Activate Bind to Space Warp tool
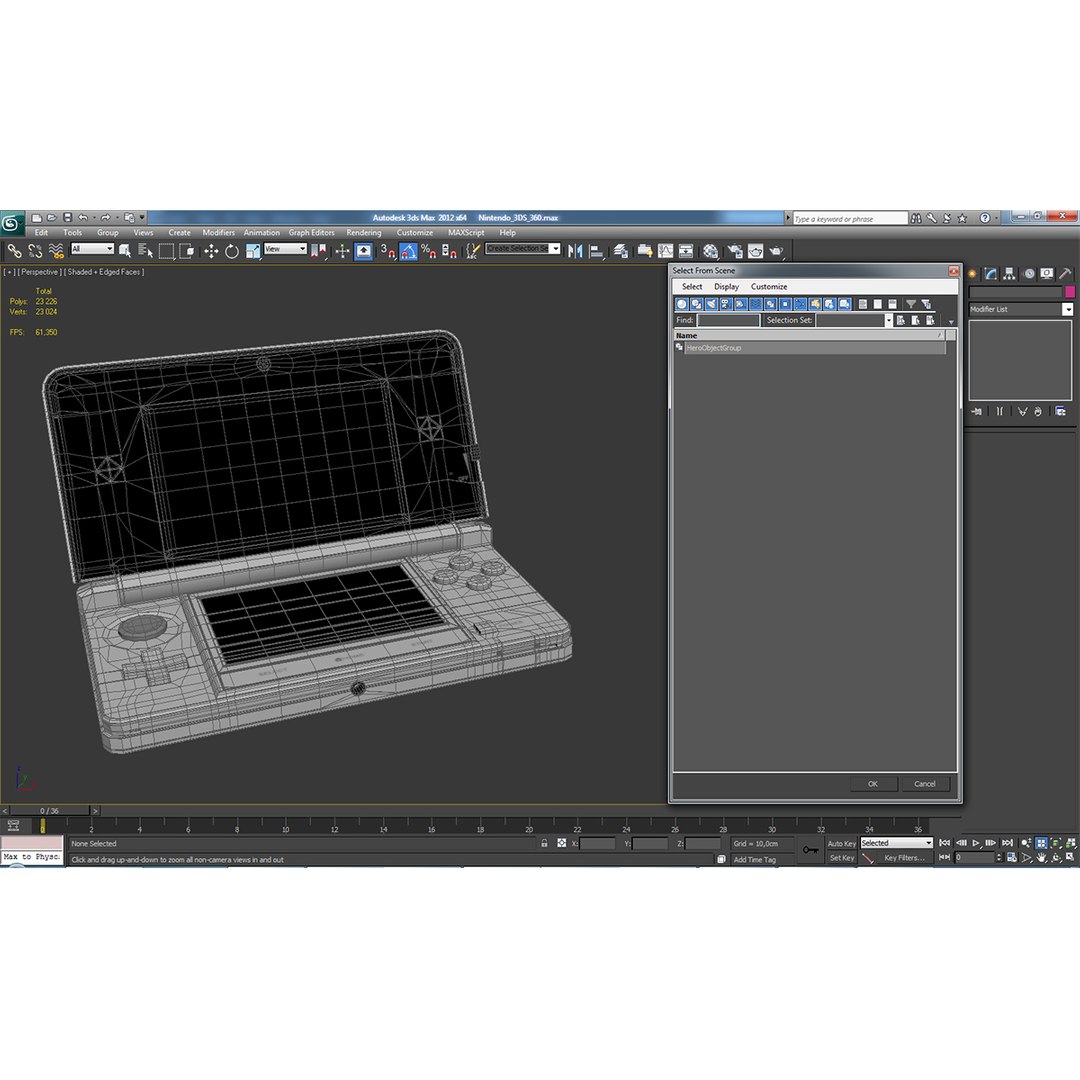 56,251
